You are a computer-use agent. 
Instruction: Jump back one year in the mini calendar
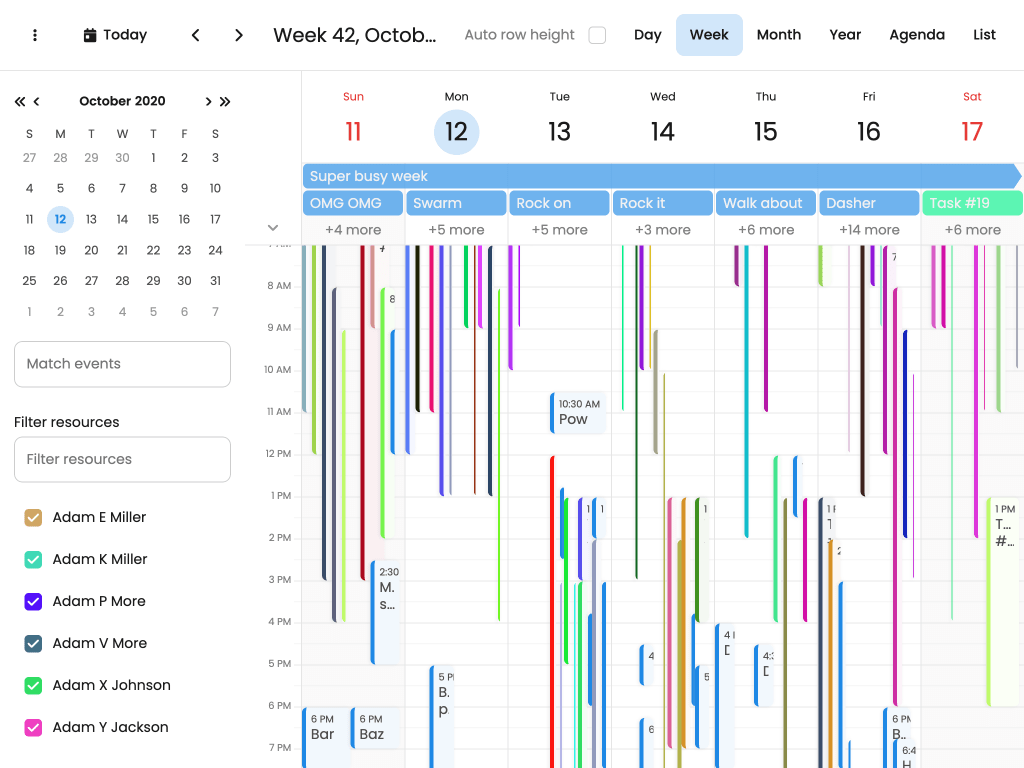pyautogui.click(x=19, y=101)
